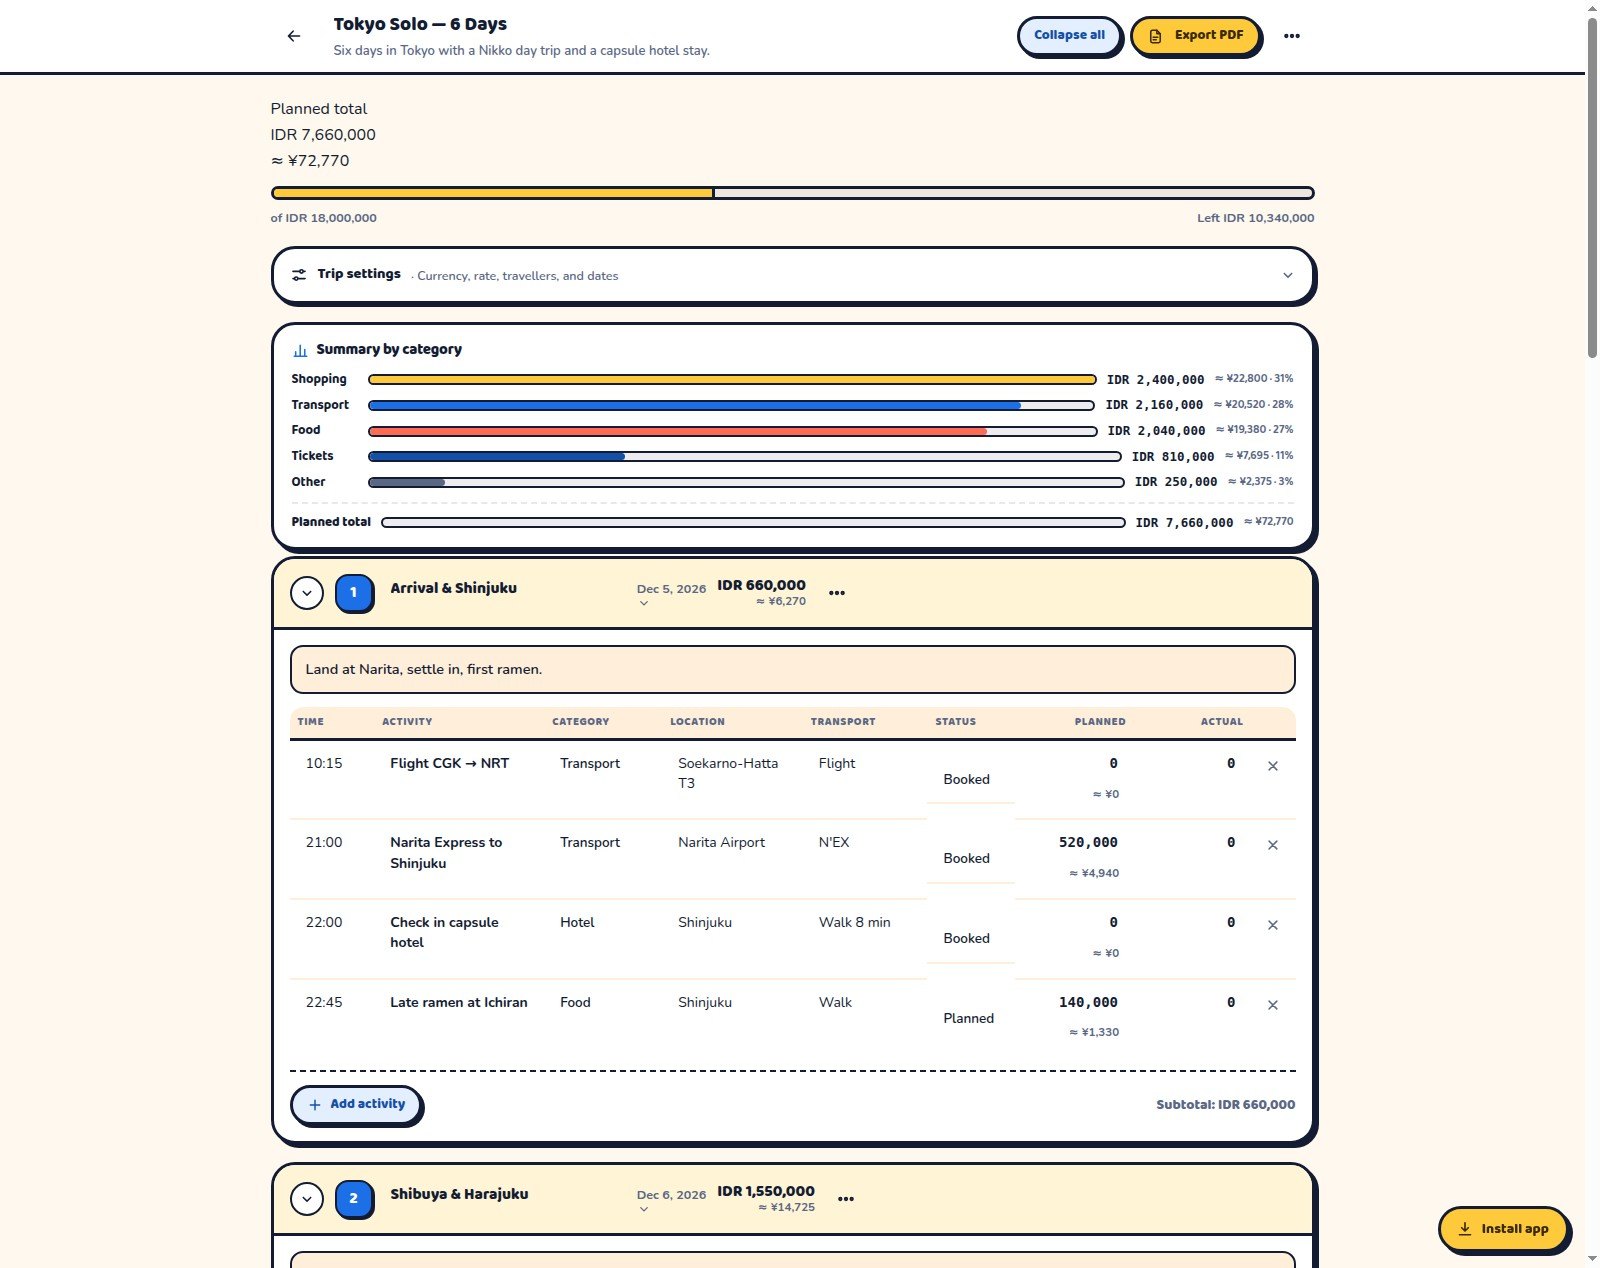Viewport: 1600px width, 1268px height.
Task: Click the Trip settings sliders icon
Action: [299, 274]
